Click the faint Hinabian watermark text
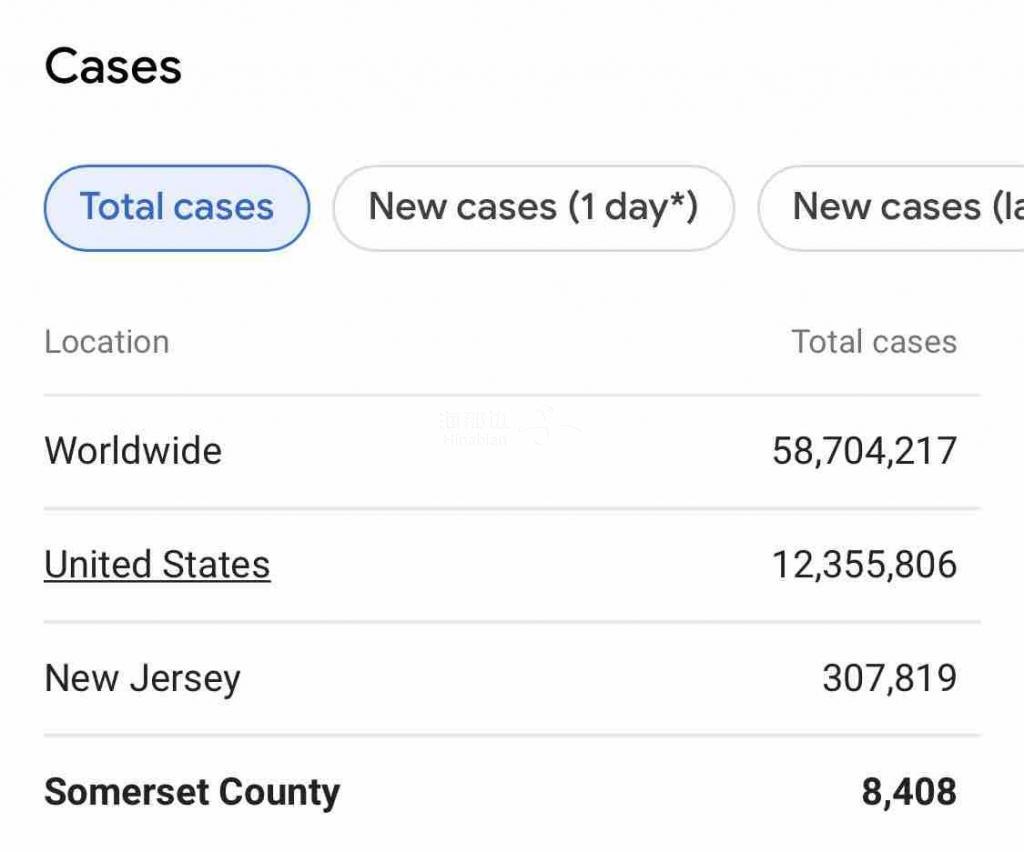This screenshot has width=1024, height=852. [x=475, y=436]
